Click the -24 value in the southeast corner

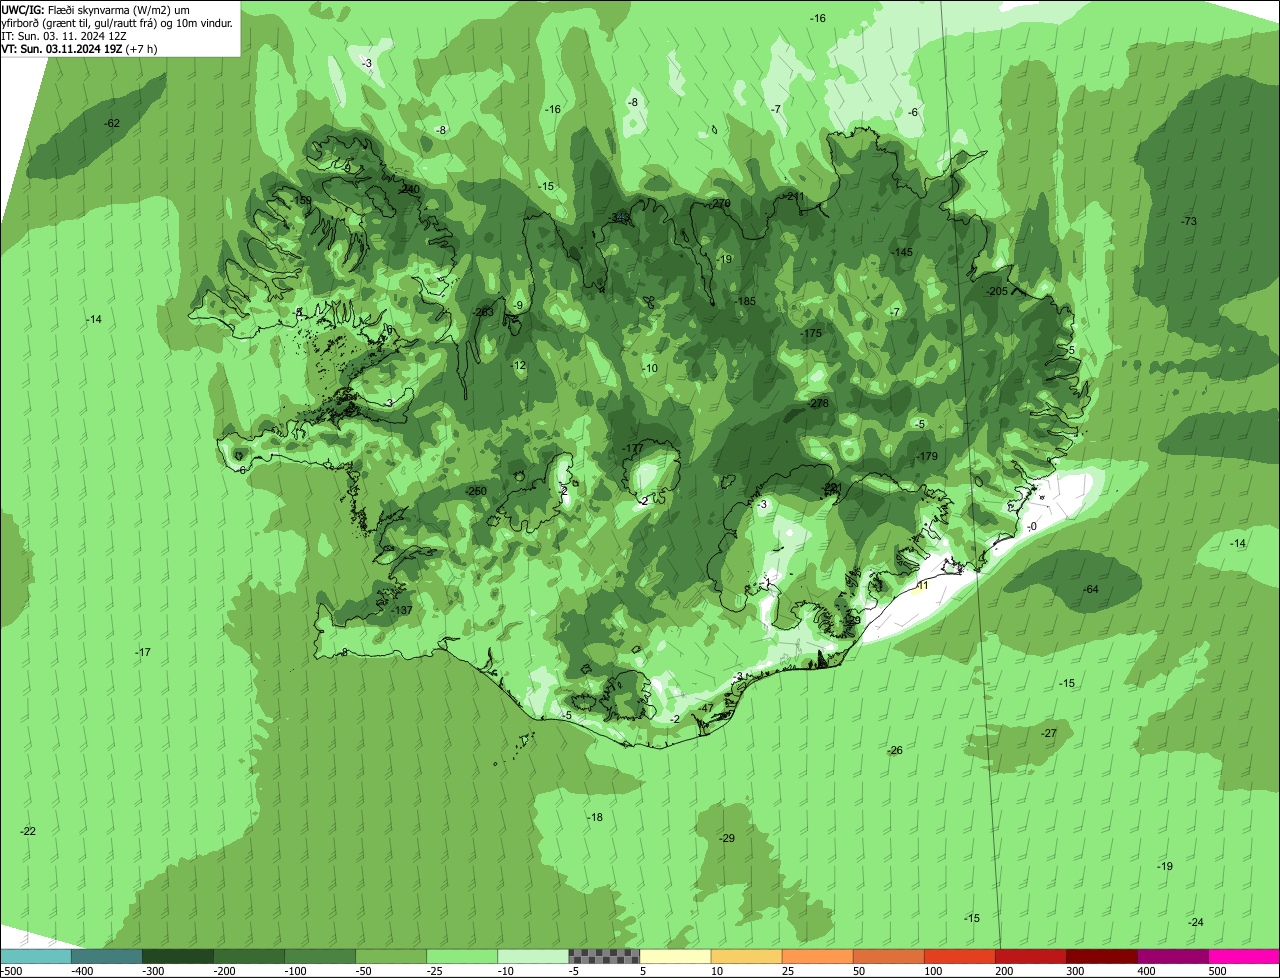[x=1196, y=922]
